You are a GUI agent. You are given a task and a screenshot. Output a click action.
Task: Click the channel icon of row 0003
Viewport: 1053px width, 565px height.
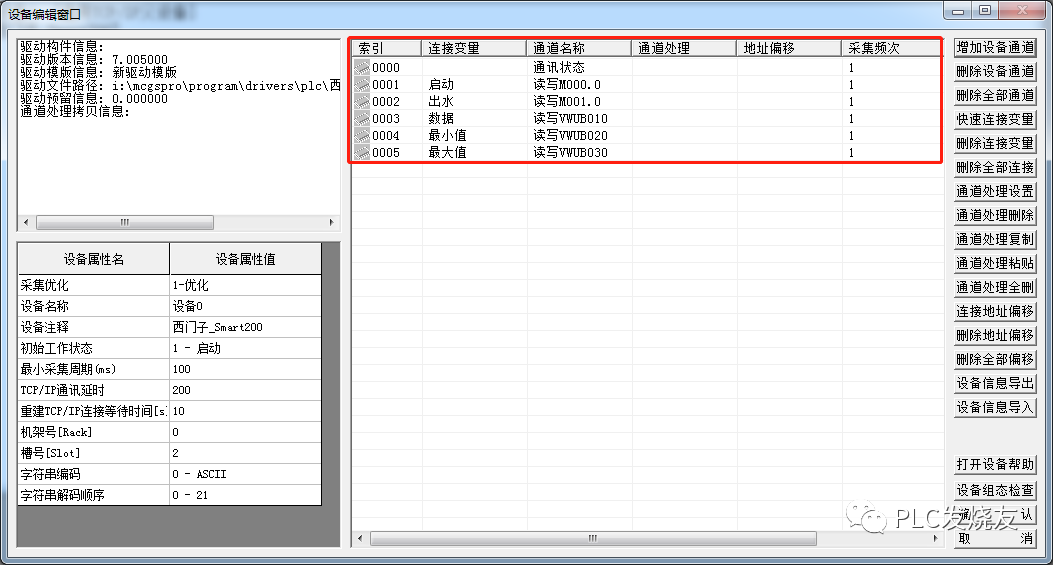tap(362, 118)
